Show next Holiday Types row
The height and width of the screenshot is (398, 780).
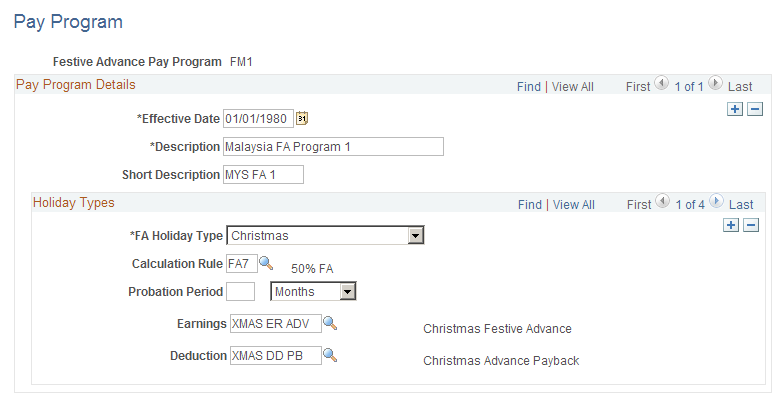click(716, 201)
